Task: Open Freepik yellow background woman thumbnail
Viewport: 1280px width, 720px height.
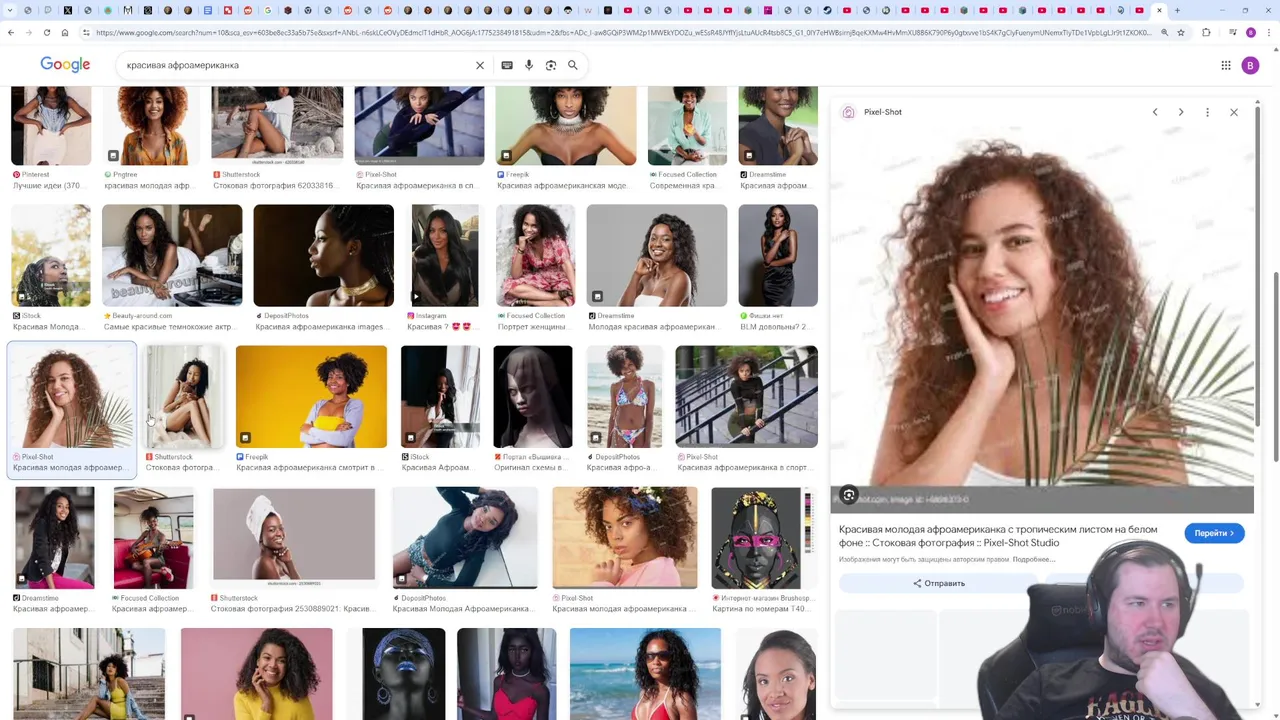Action: tap(311, 397)
